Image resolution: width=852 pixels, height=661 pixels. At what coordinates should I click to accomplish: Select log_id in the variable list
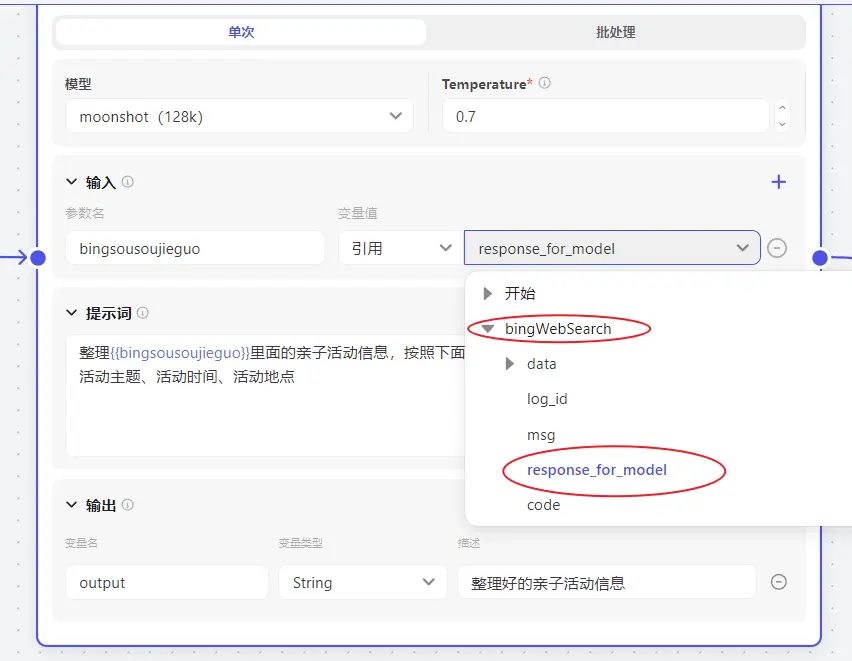(x=547, y=399)
